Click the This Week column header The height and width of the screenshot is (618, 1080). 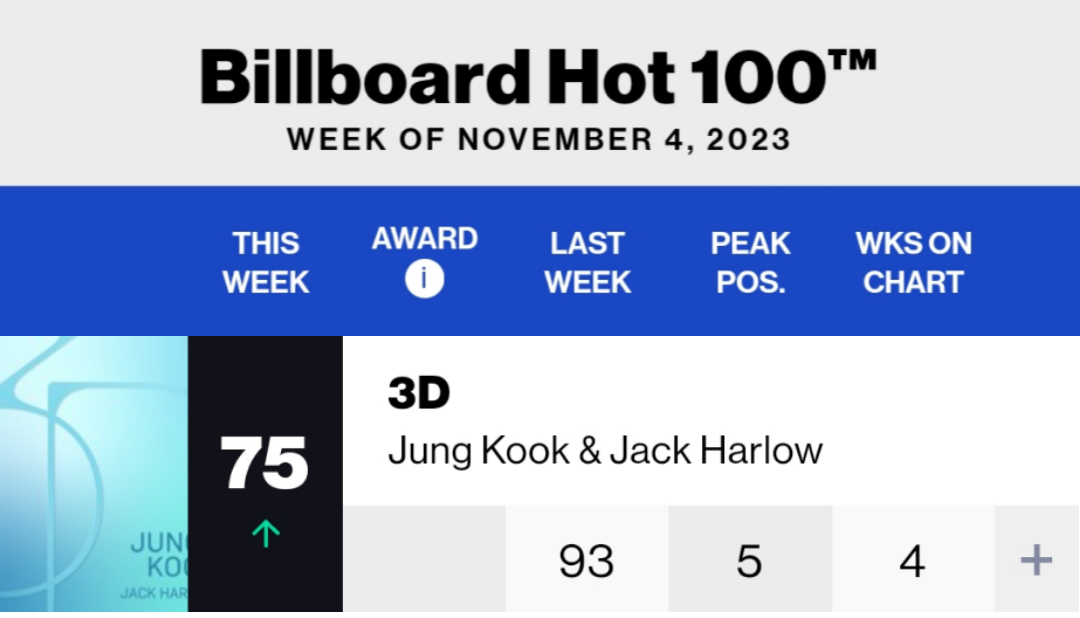pyautogui.click(x=266, y=262)
